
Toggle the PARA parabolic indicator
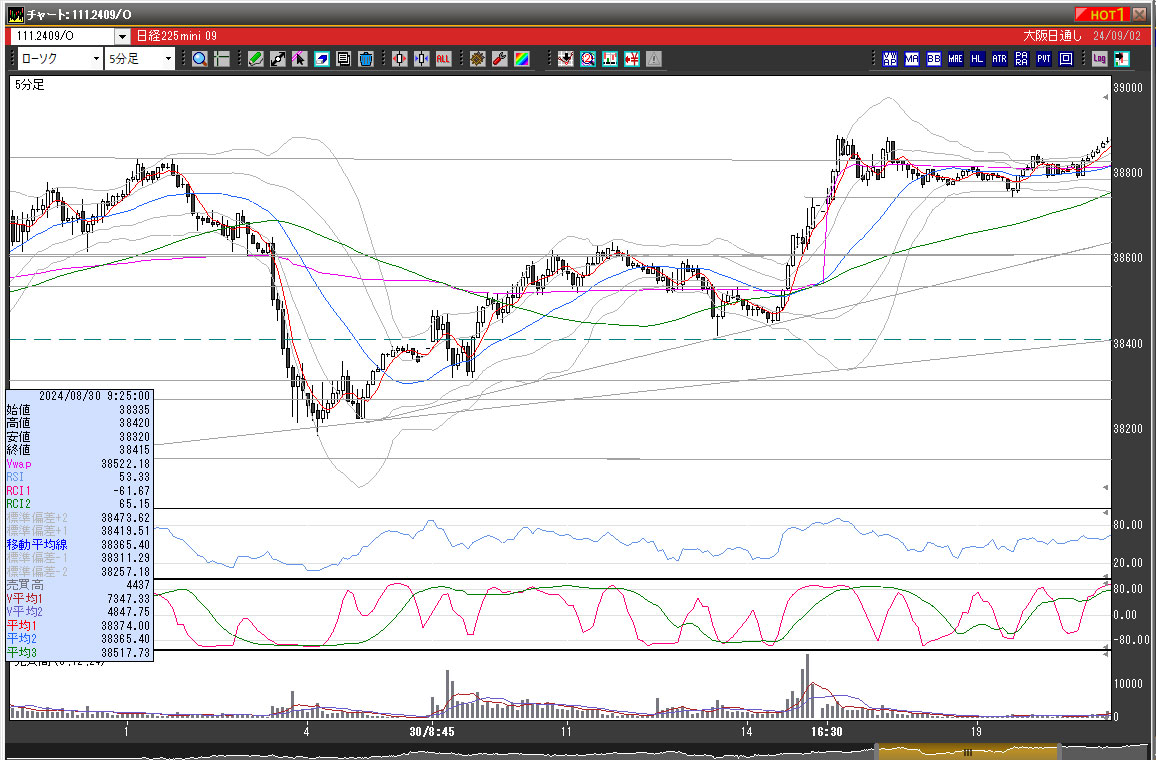click(x=1022, y=59)
